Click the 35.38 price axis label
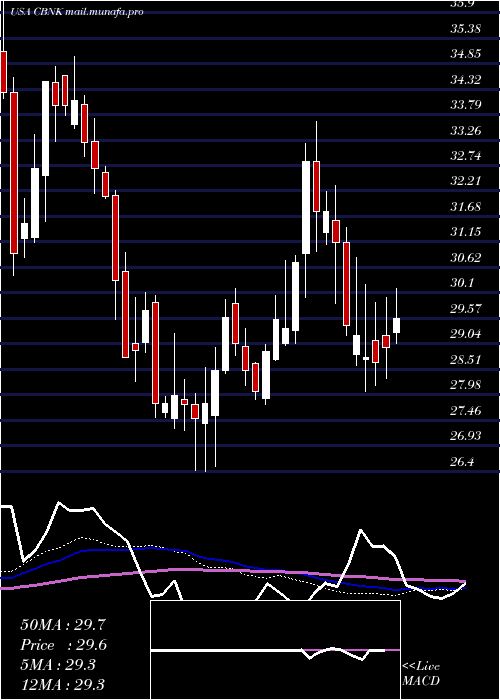 466,29
